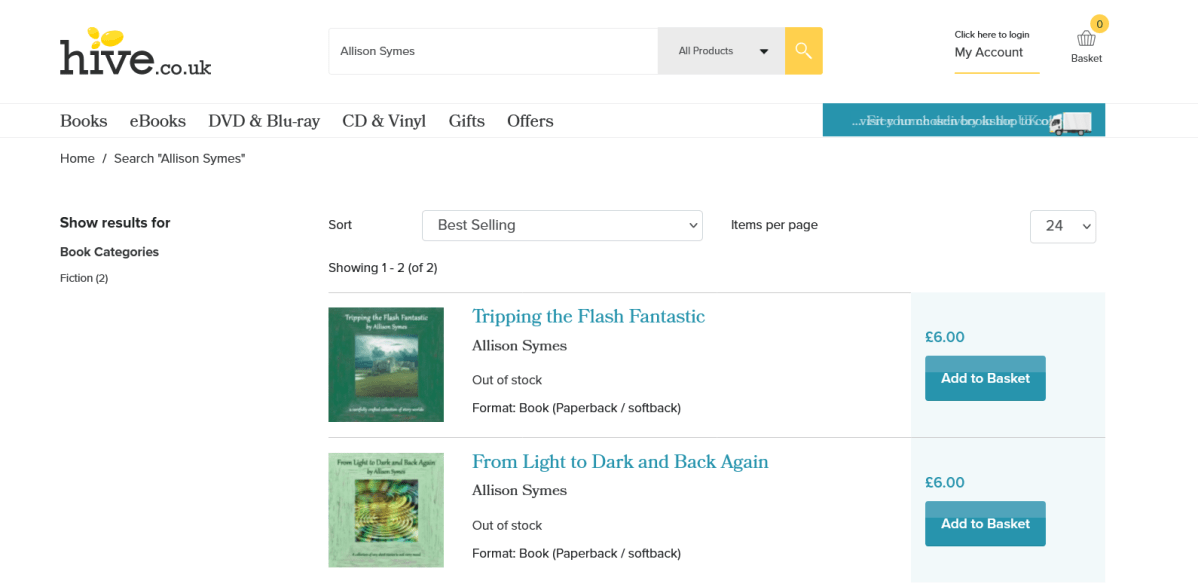
Task: Open the shopping basket icon
Action: (1086, 40)
